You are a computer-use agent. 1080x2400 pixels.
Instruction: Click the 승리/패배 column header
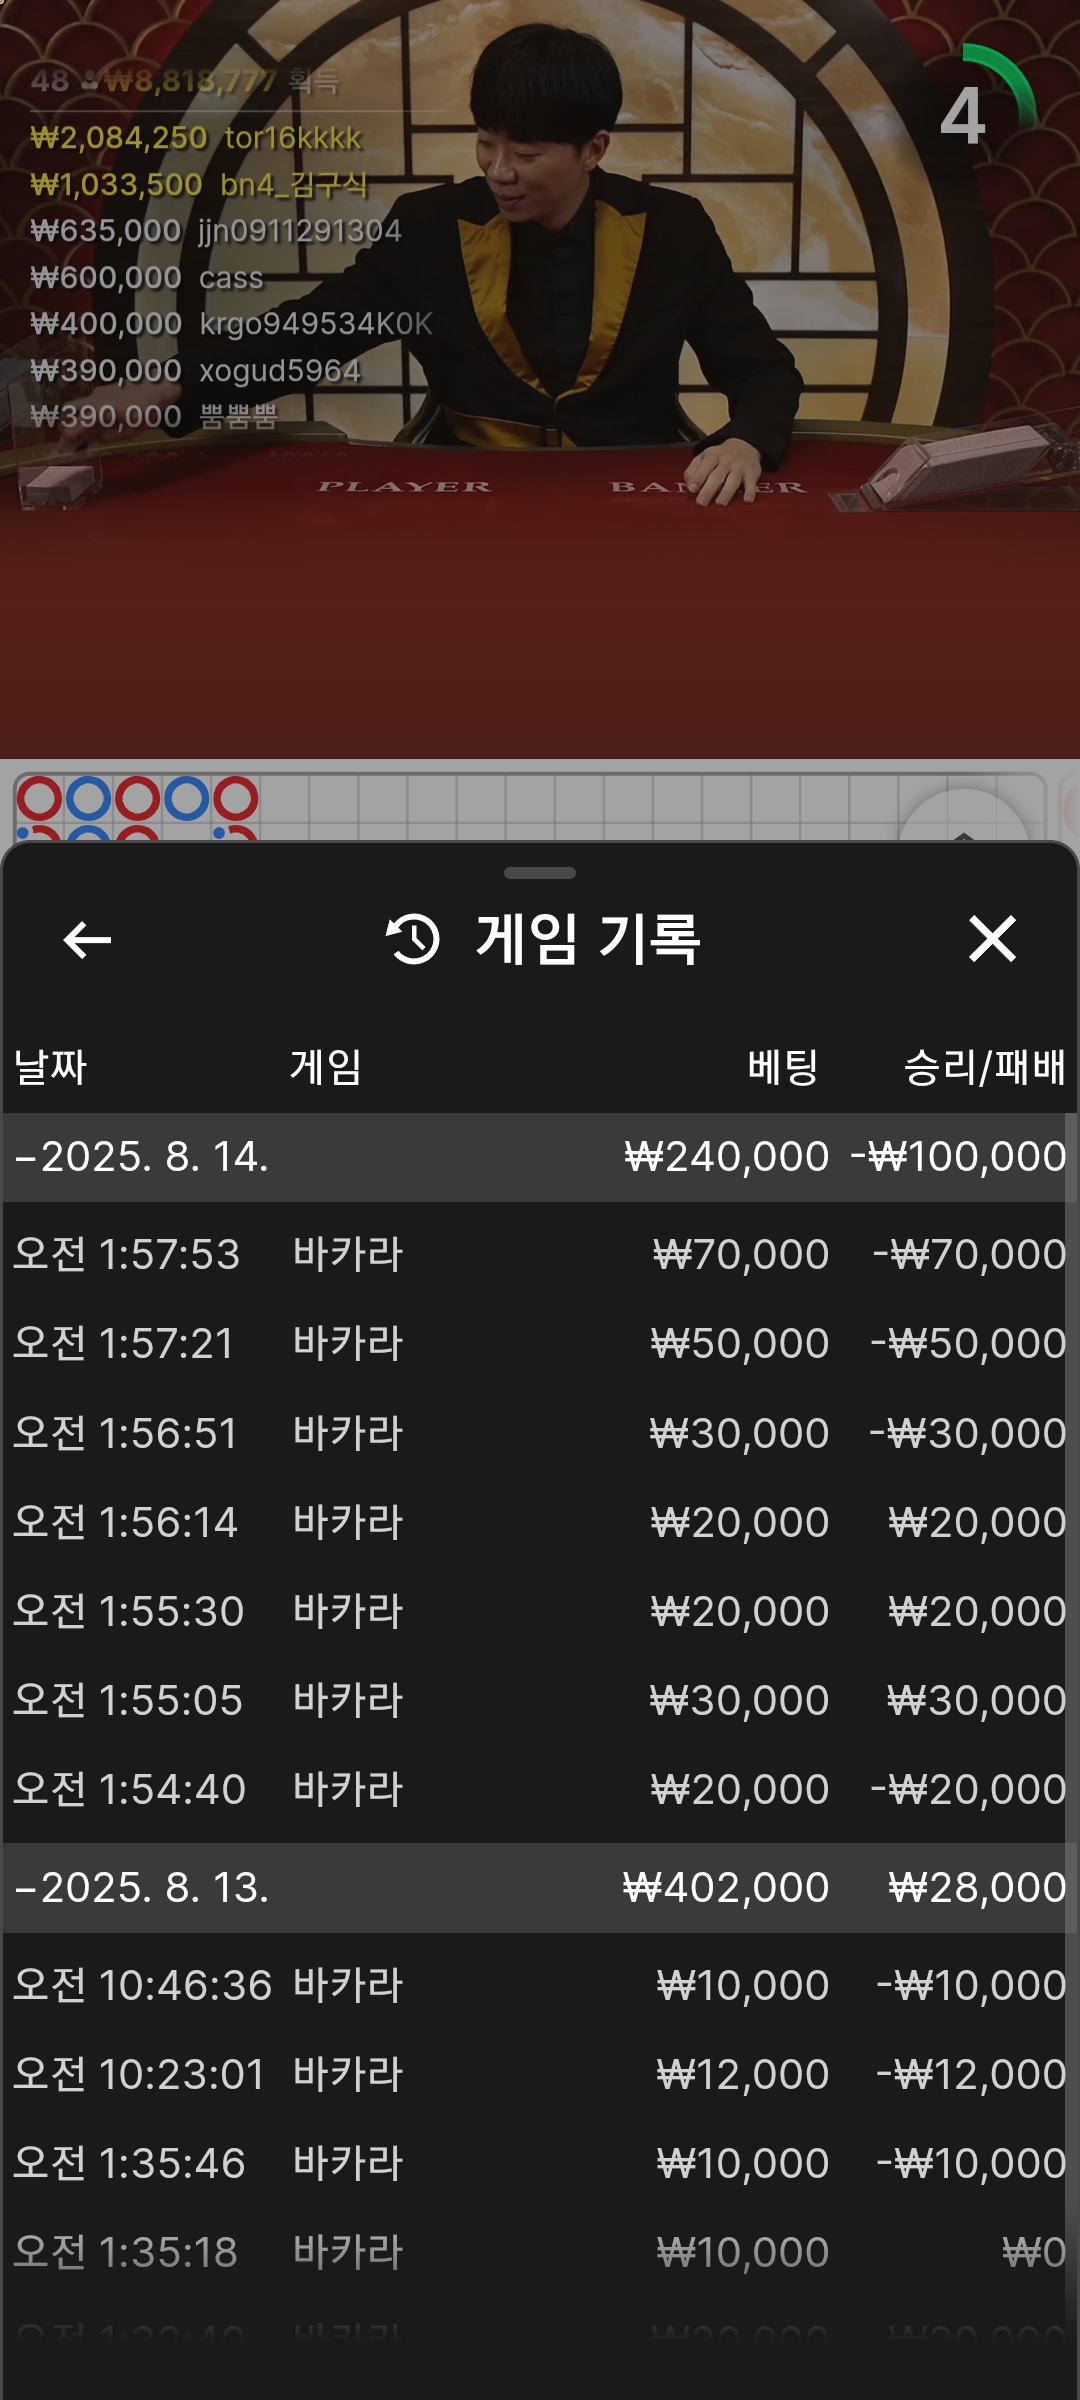(x=984, y=1067)
